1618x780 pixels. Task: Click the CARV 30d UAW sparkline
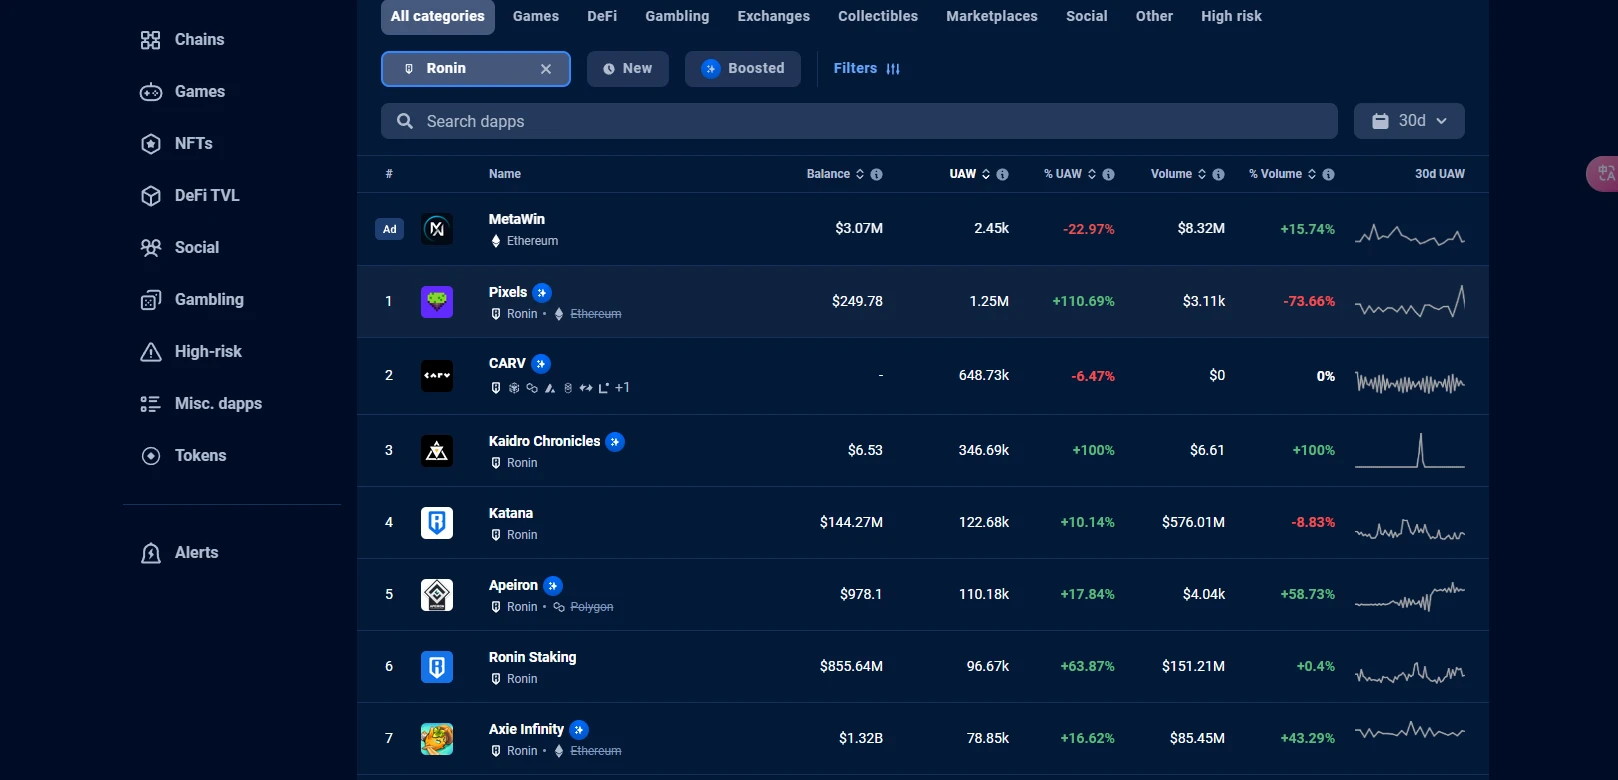(x=1409, y=384)
